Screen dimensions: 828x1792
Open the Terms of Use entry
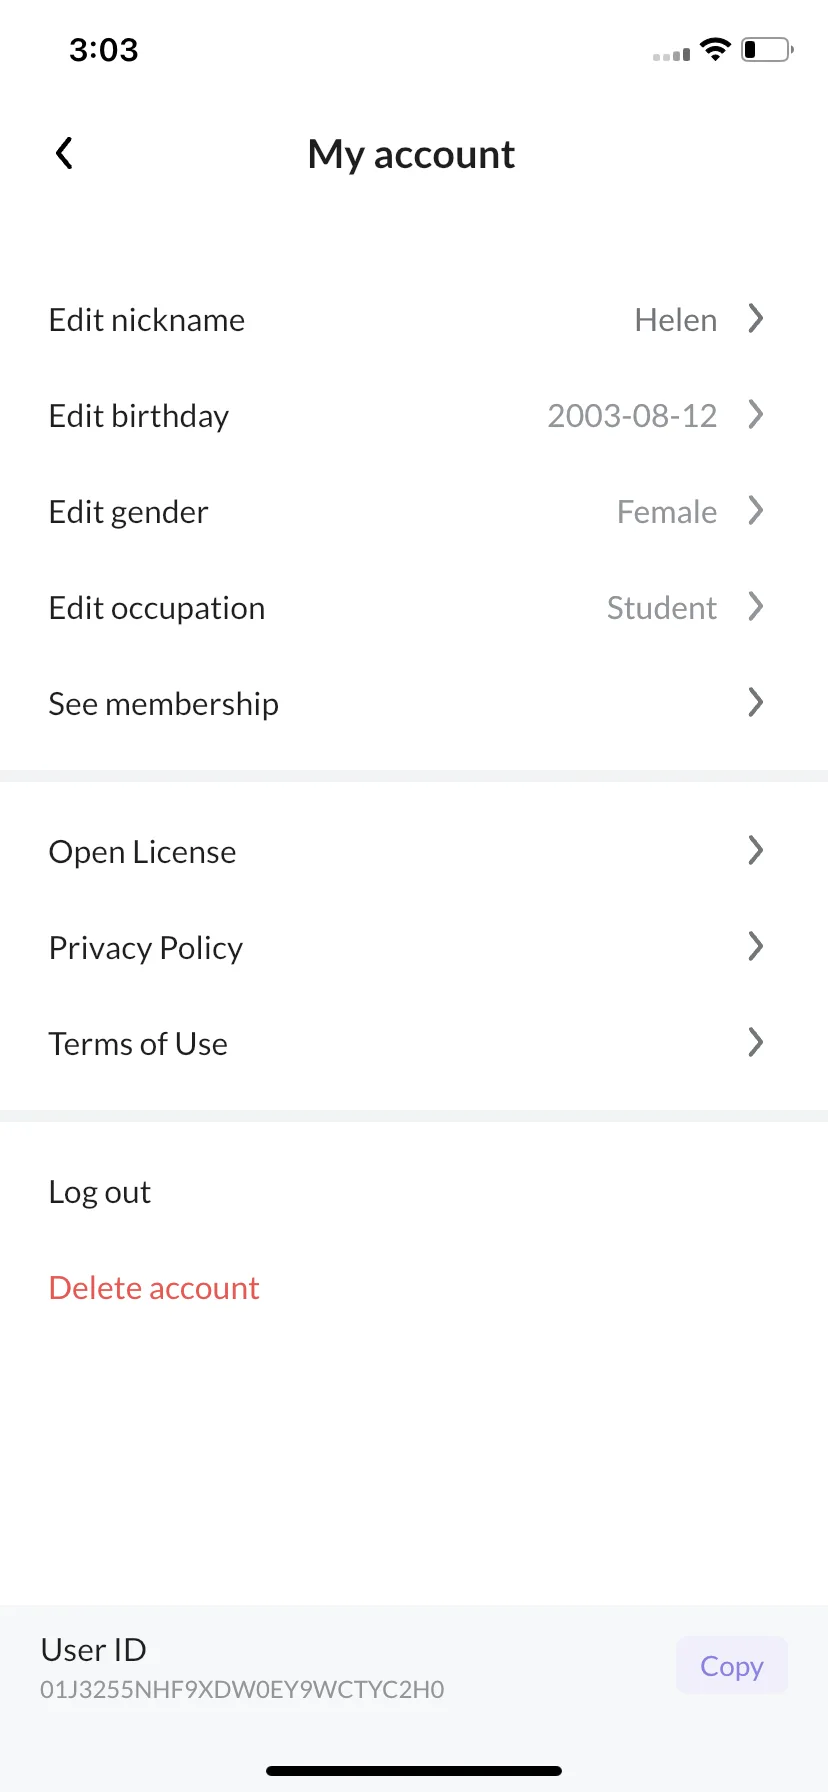point(414,1043)
